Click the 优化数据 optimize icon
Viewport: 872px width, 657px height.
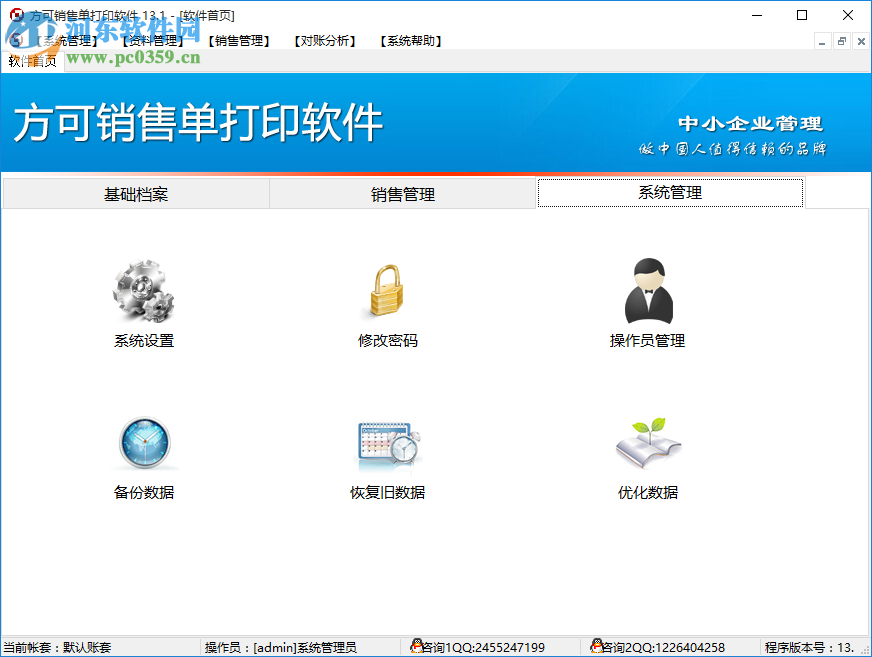click(647, 445)
